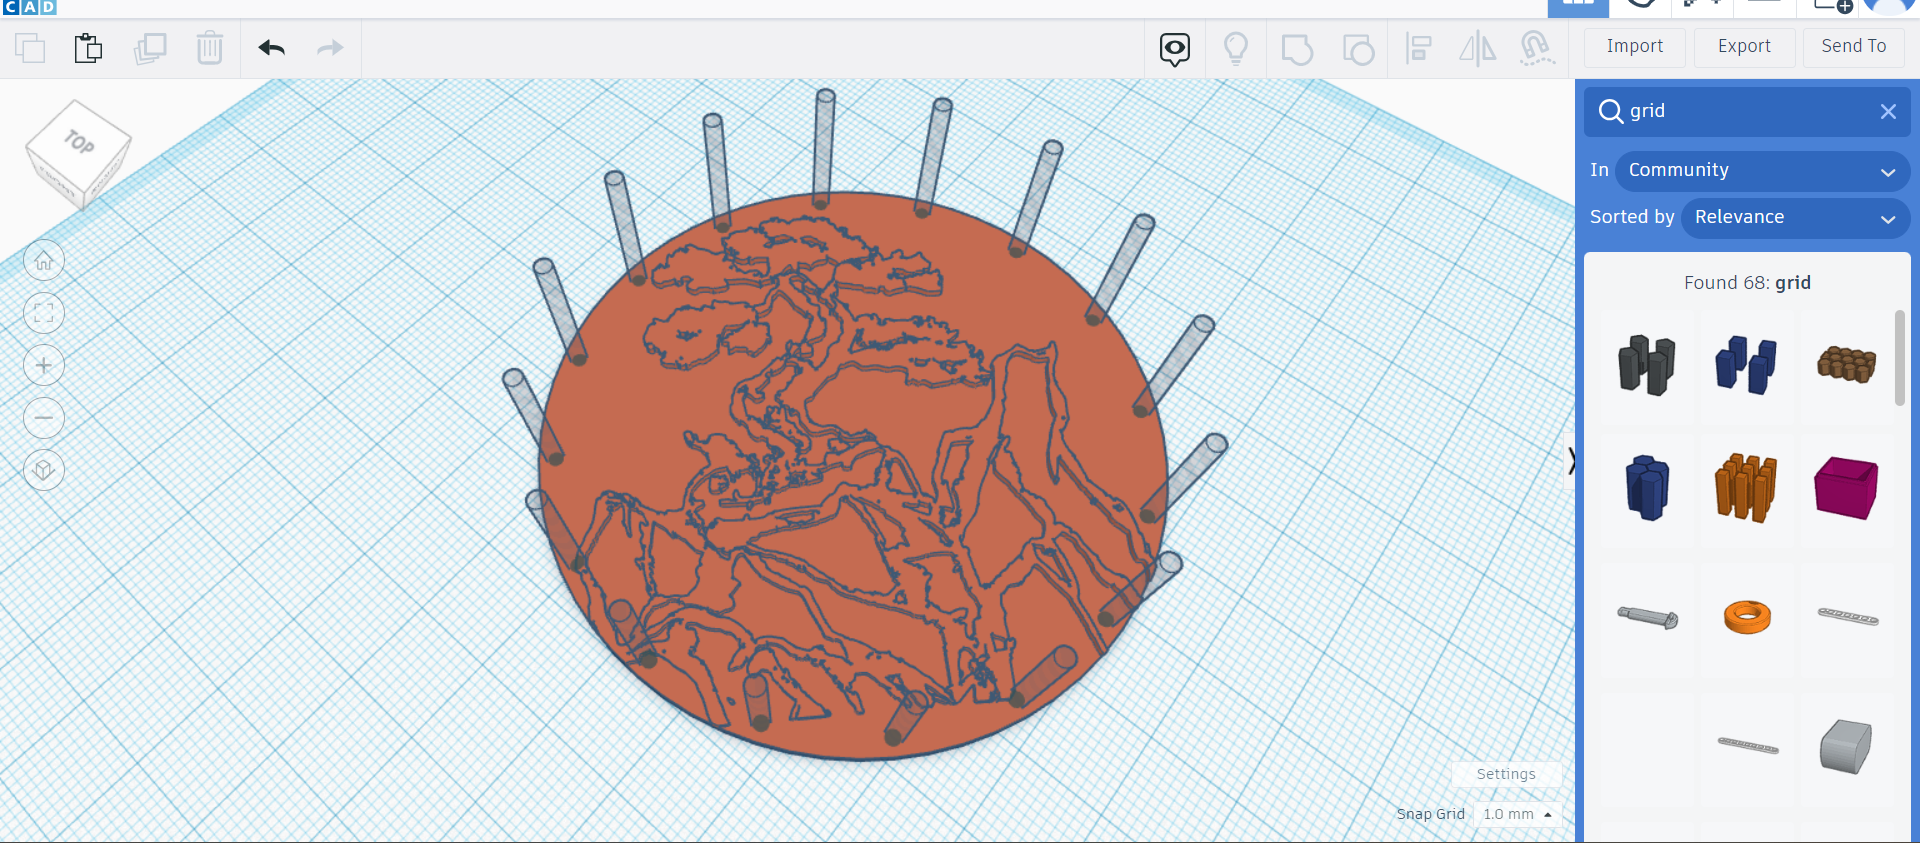Select the gray rounded cube shape thumbnail
The width and height of the screenshot is (1920, 843).
pos(1846,746)
